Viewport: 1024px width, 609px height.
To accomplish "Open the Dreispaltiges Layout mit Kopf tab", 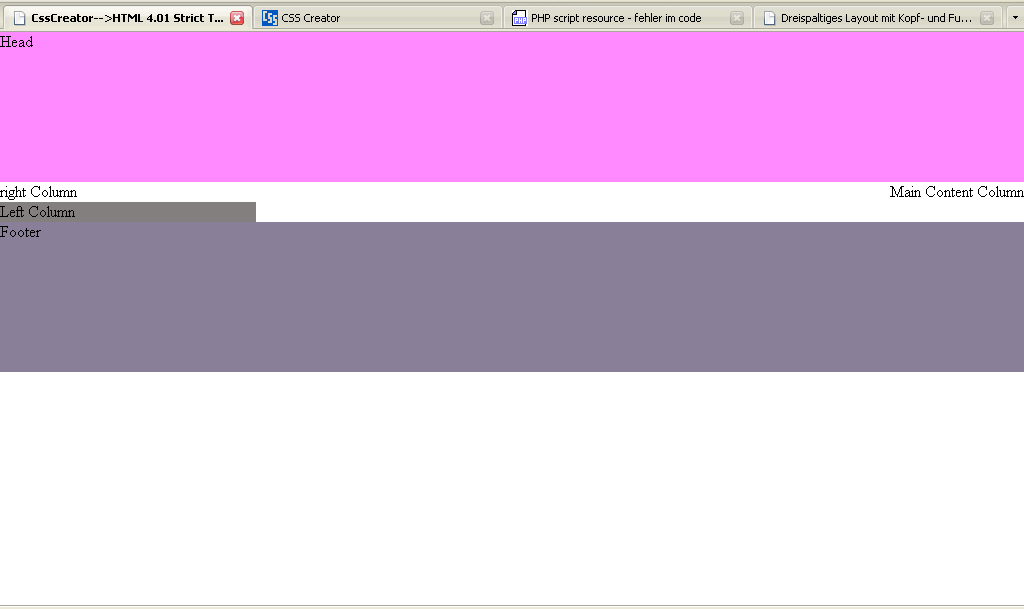I will point(875,18).
